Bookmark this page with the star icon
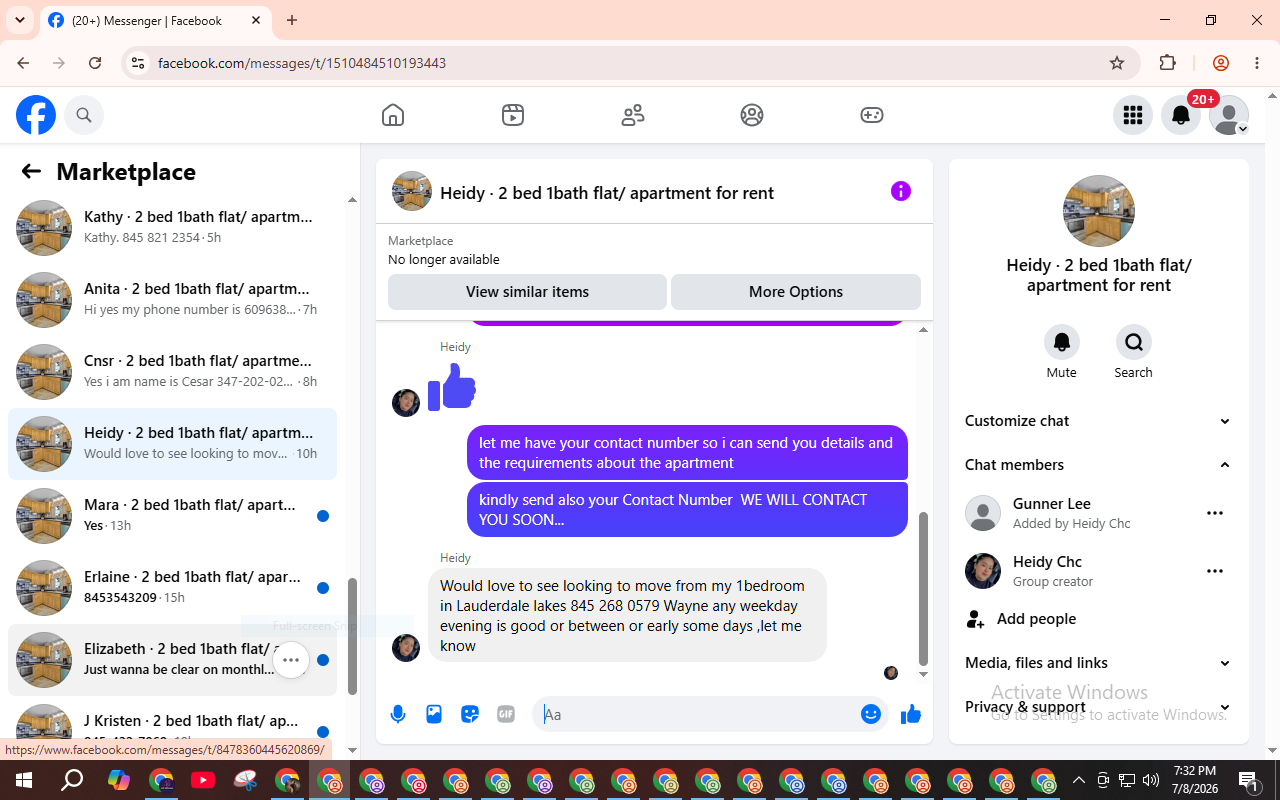The width and height of the screenshot is (1280, 800). [1117, 63]
